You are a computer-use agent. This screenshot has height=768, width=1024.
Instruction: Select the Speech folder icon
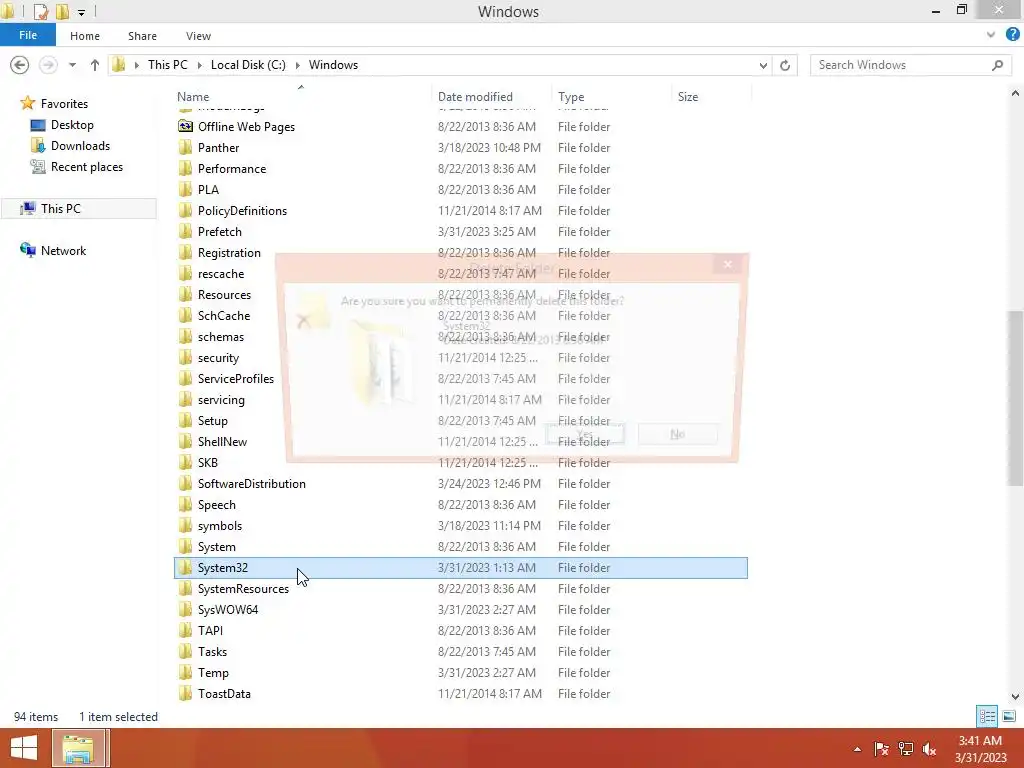point(185,504)
